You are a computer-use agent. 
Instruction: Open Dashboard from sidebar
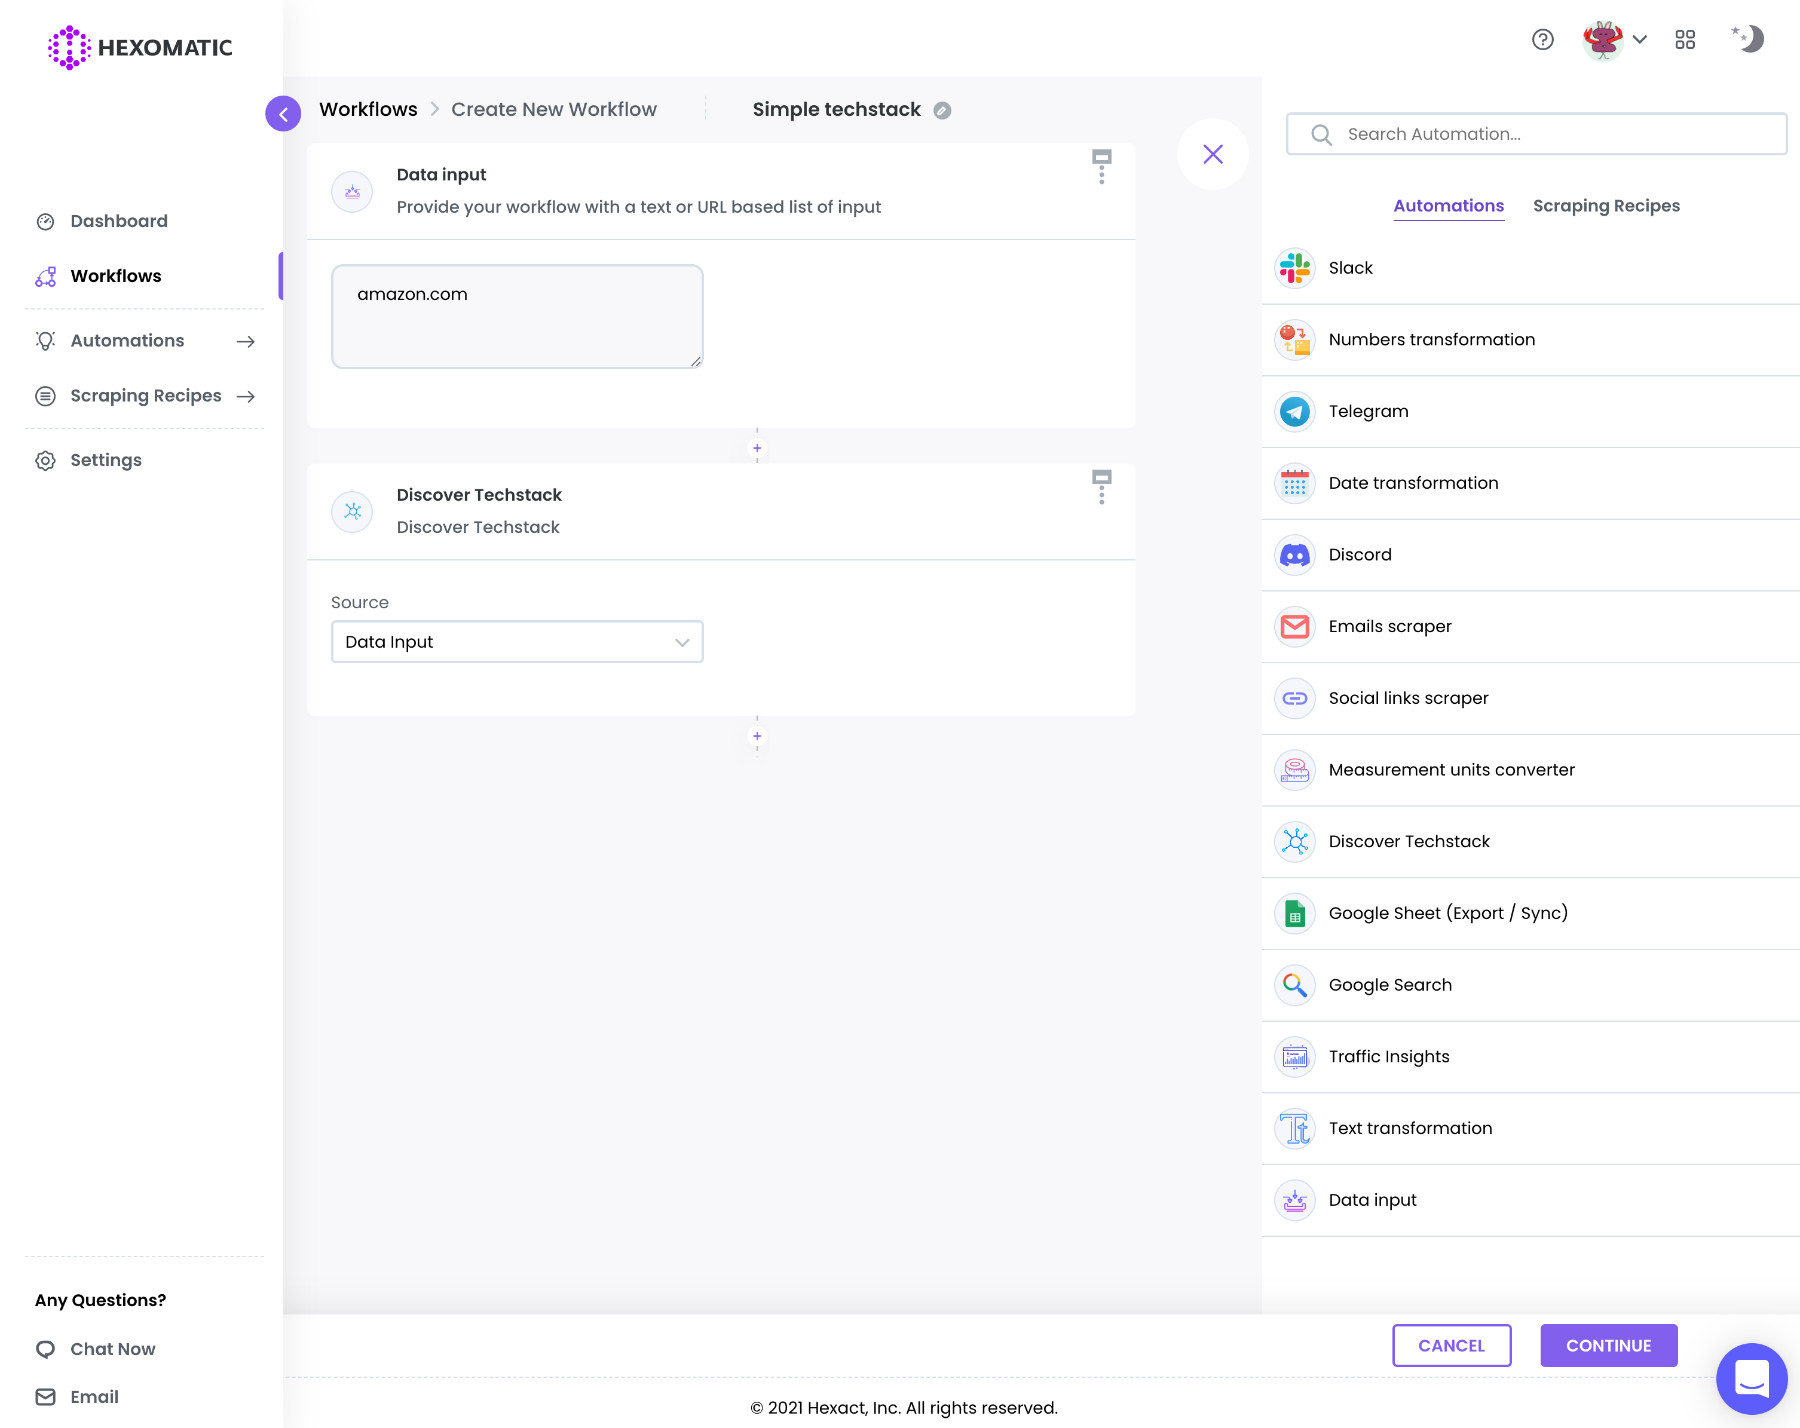tap(119, 221)
